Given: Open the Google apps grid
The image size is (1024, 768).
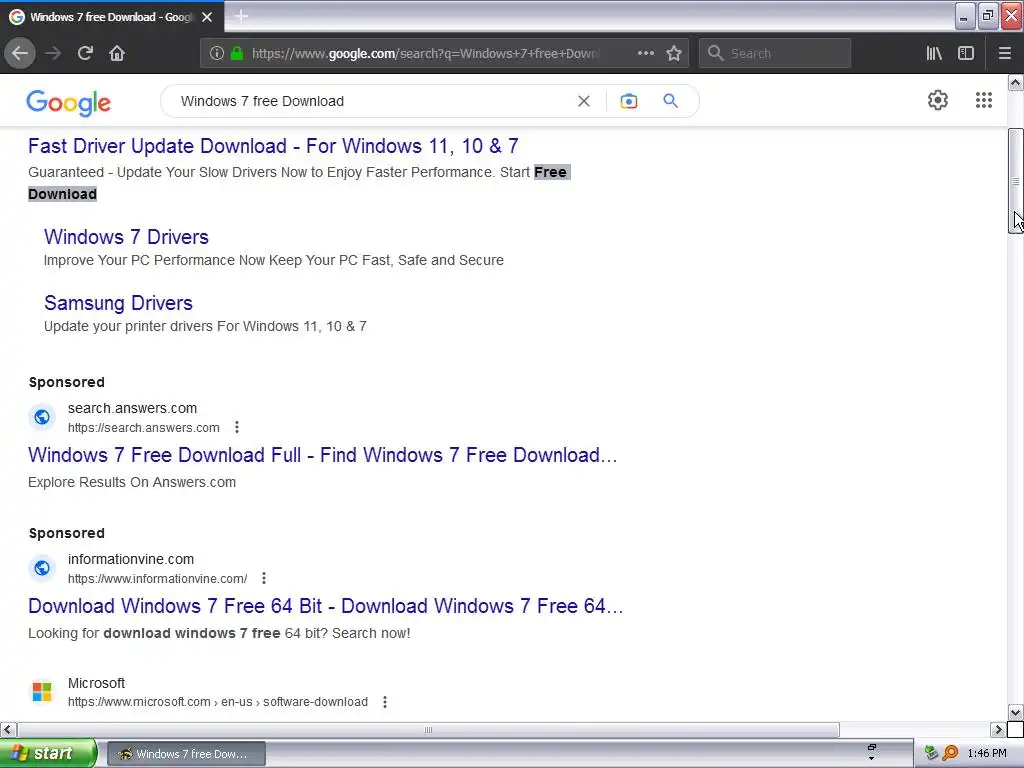Looking at the screenshot, I should click(x=984, y=100).
